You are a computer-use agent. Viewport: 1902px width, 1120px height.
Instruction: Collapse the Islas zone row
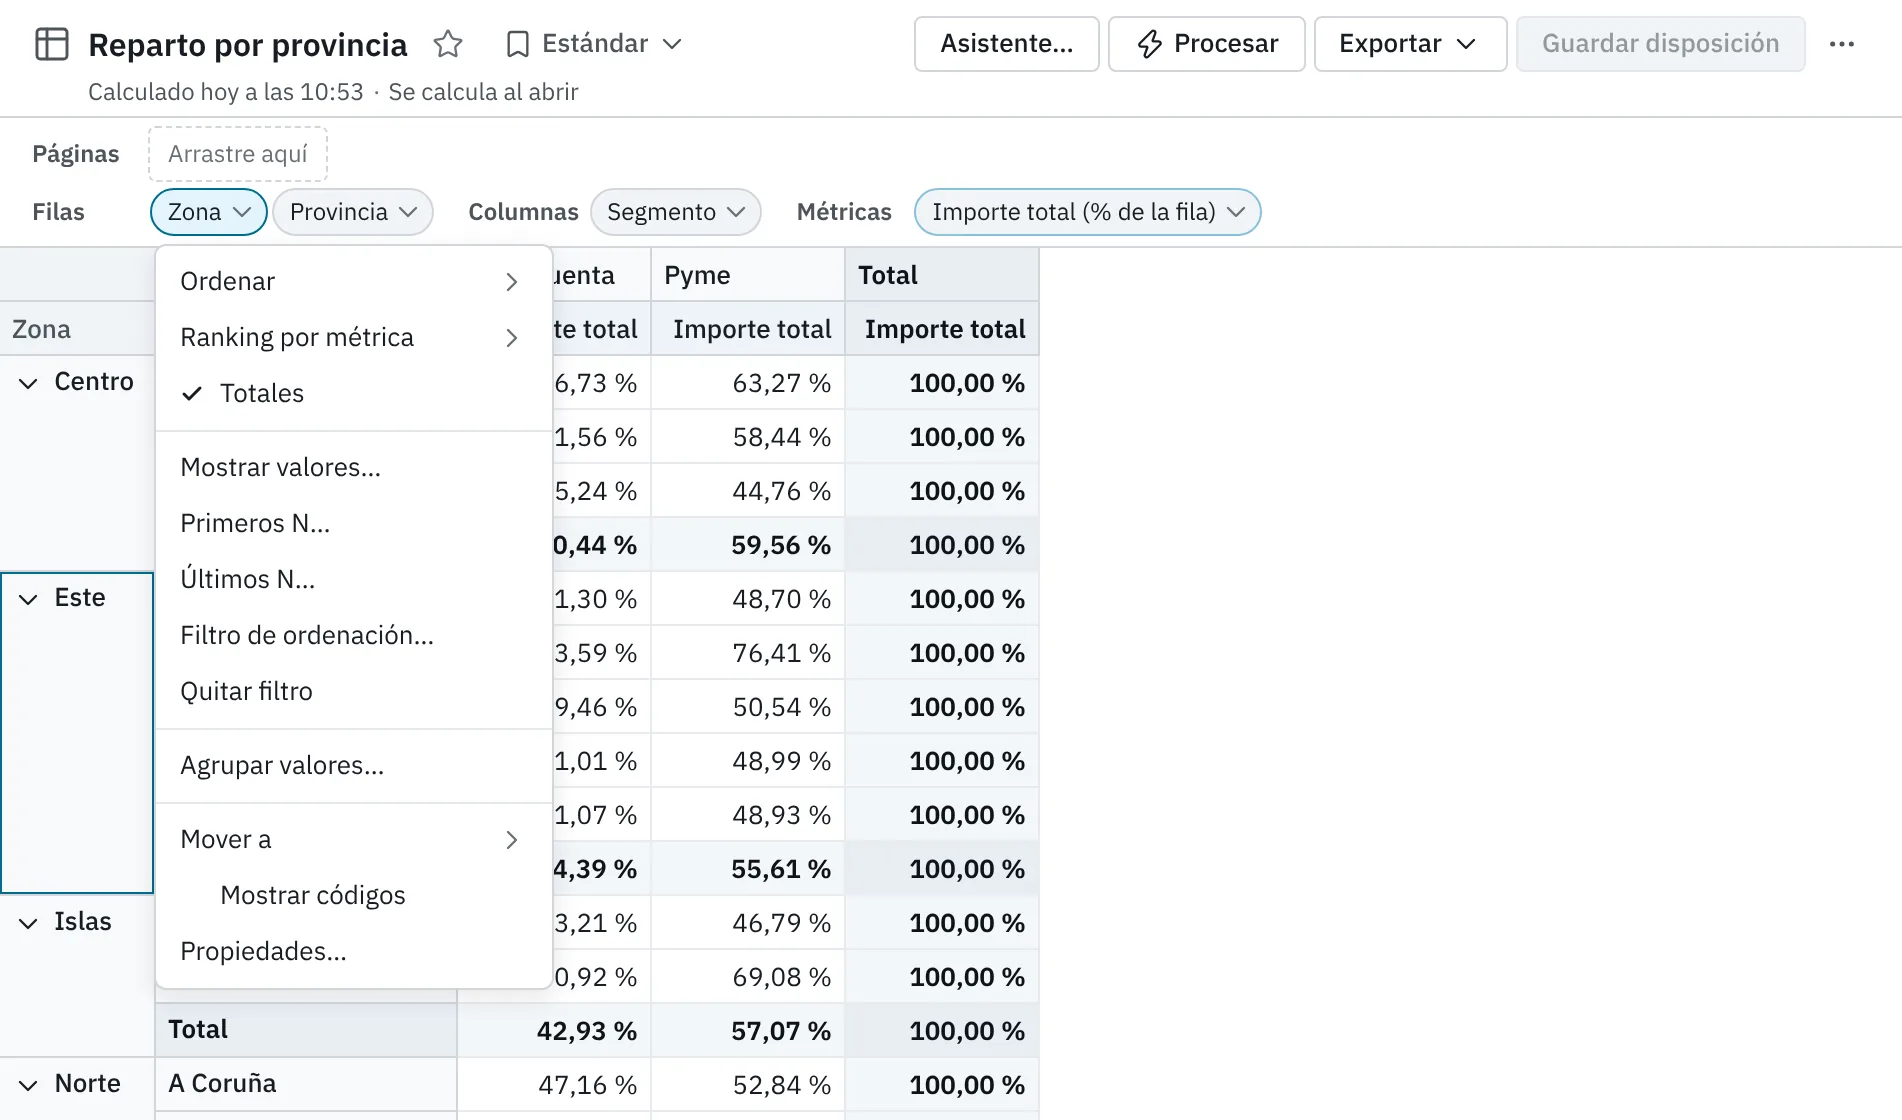tap(29, 923)
